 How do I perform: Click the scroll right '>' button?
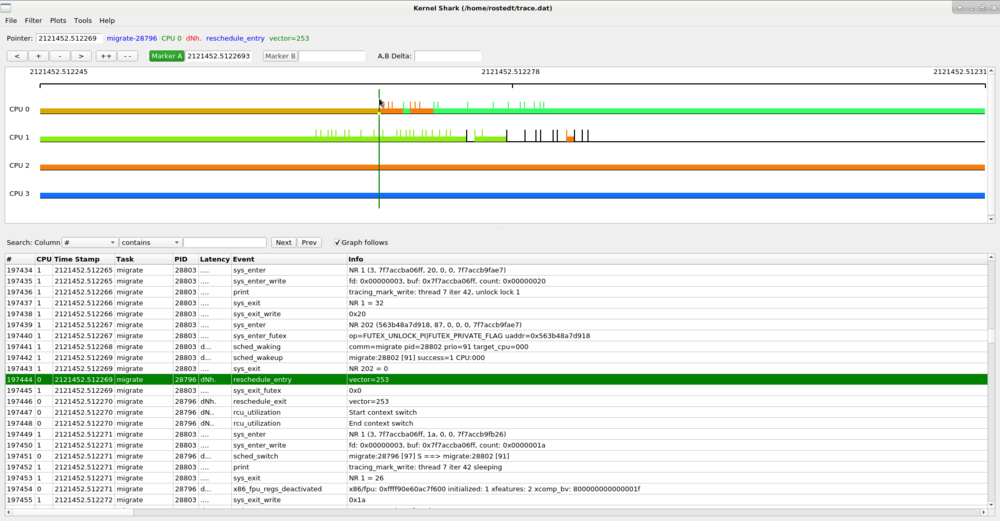pos(81,56)
